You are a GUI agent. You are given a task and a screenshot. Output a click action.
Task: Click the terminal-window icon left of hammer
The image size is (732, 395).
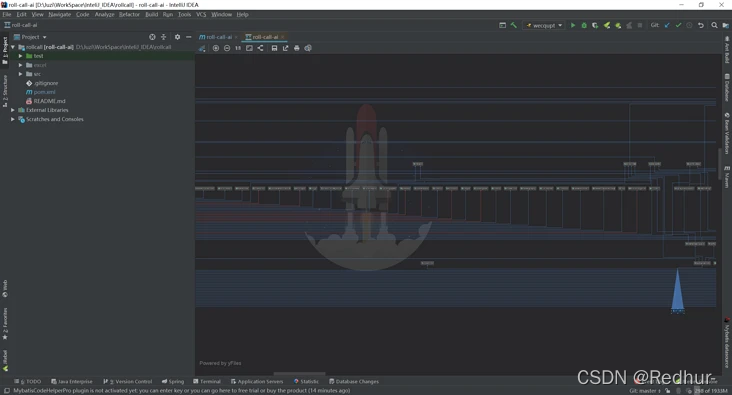click(502, 25)
